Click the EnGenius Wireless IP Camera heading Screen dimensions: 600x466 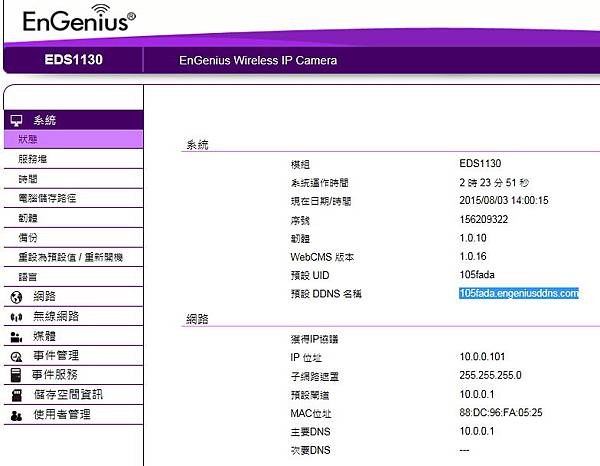[x=258, y=60]
